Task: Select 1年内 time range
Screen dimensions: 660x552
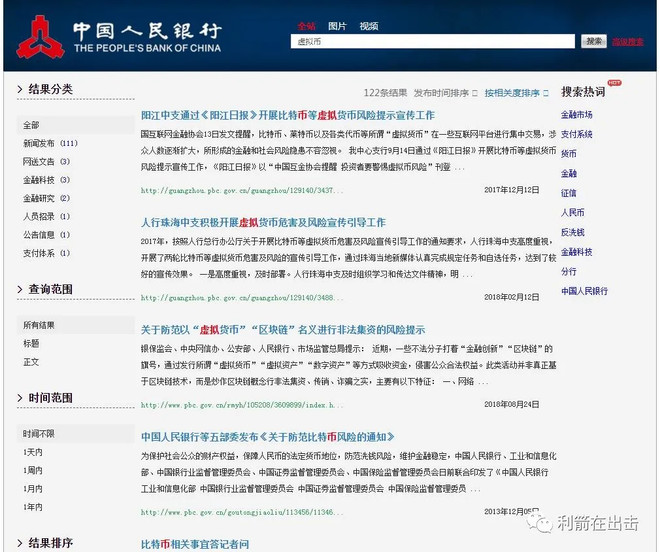Action: pyautogui.click(x=33, y=507)
